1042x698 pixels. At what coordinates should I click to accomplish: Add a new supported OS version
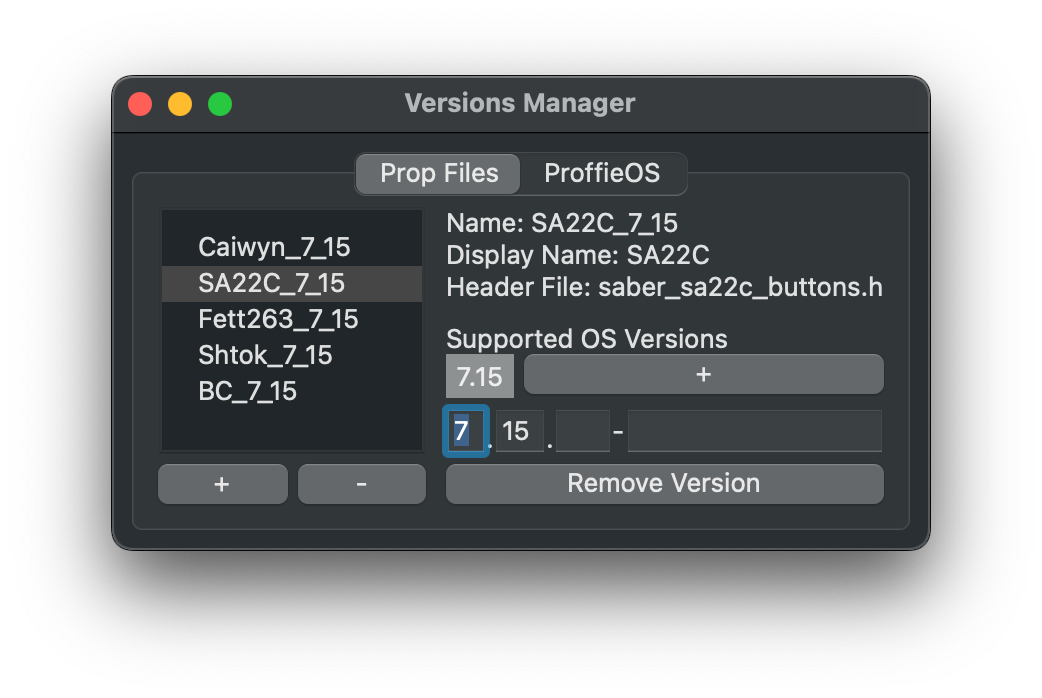703,374
